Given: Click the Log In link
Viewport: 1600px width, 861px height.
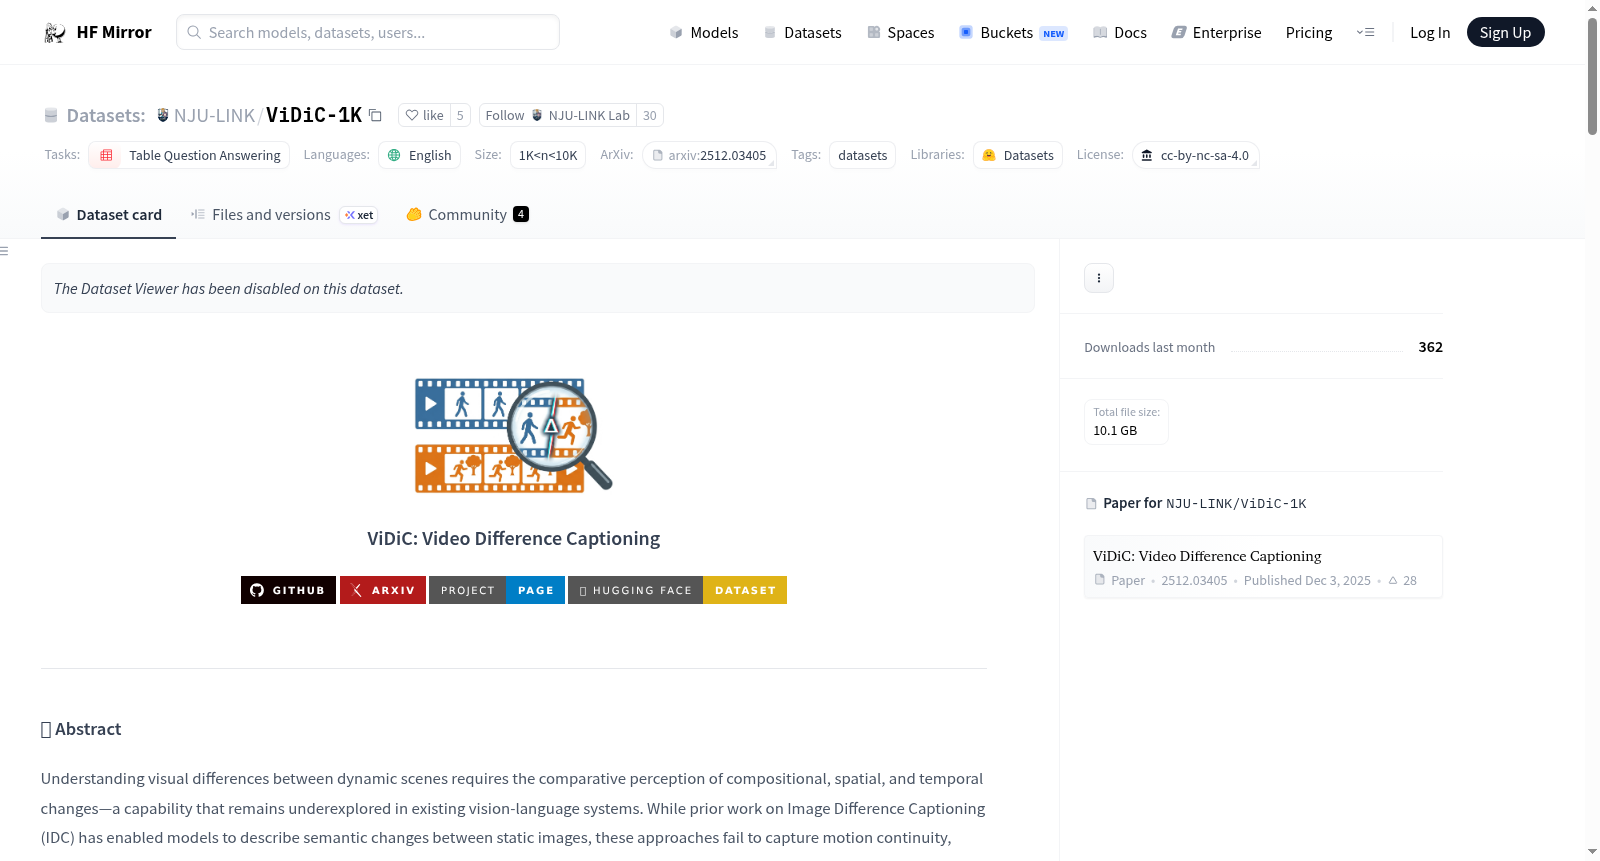Looking at the screenshot, I should pos(1430,33).
